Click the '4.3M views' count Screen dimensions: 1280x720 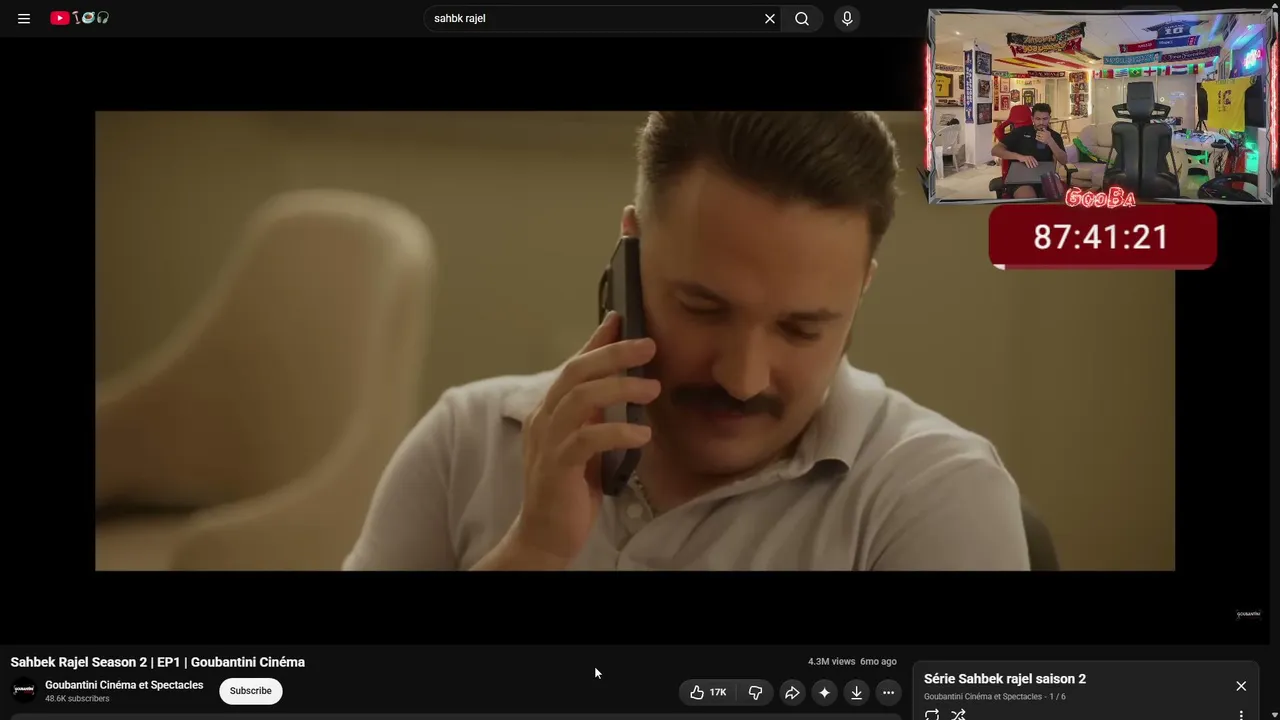click(x=832, y=662)
